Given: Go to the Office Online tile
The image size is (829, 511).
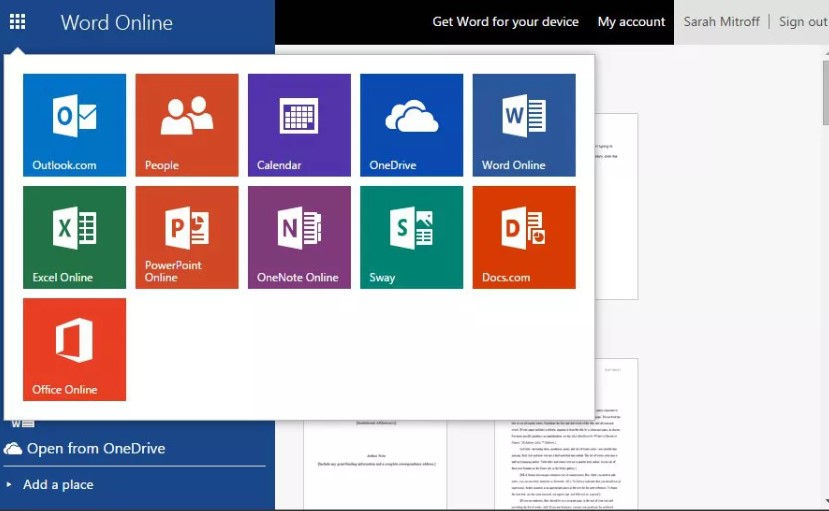Looking at the screenshot, I should [75, 349].
